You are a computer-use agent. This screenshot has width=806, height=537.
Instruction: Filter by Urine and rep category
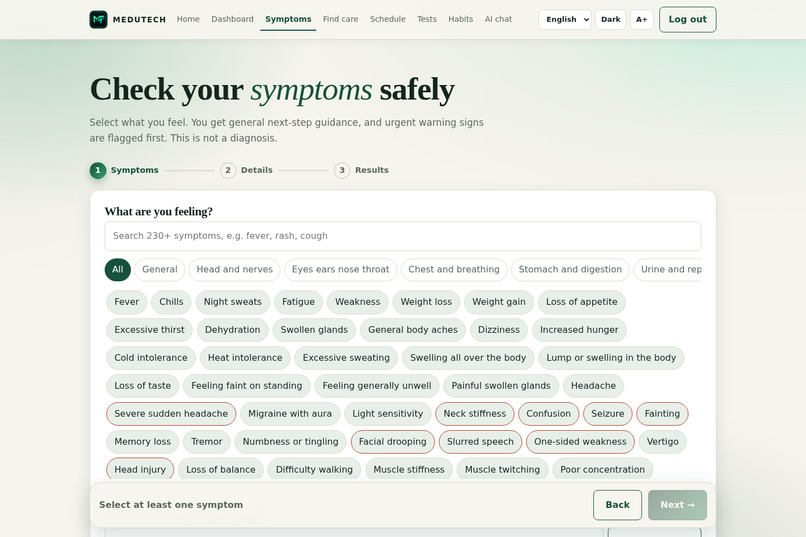point(668,269)
